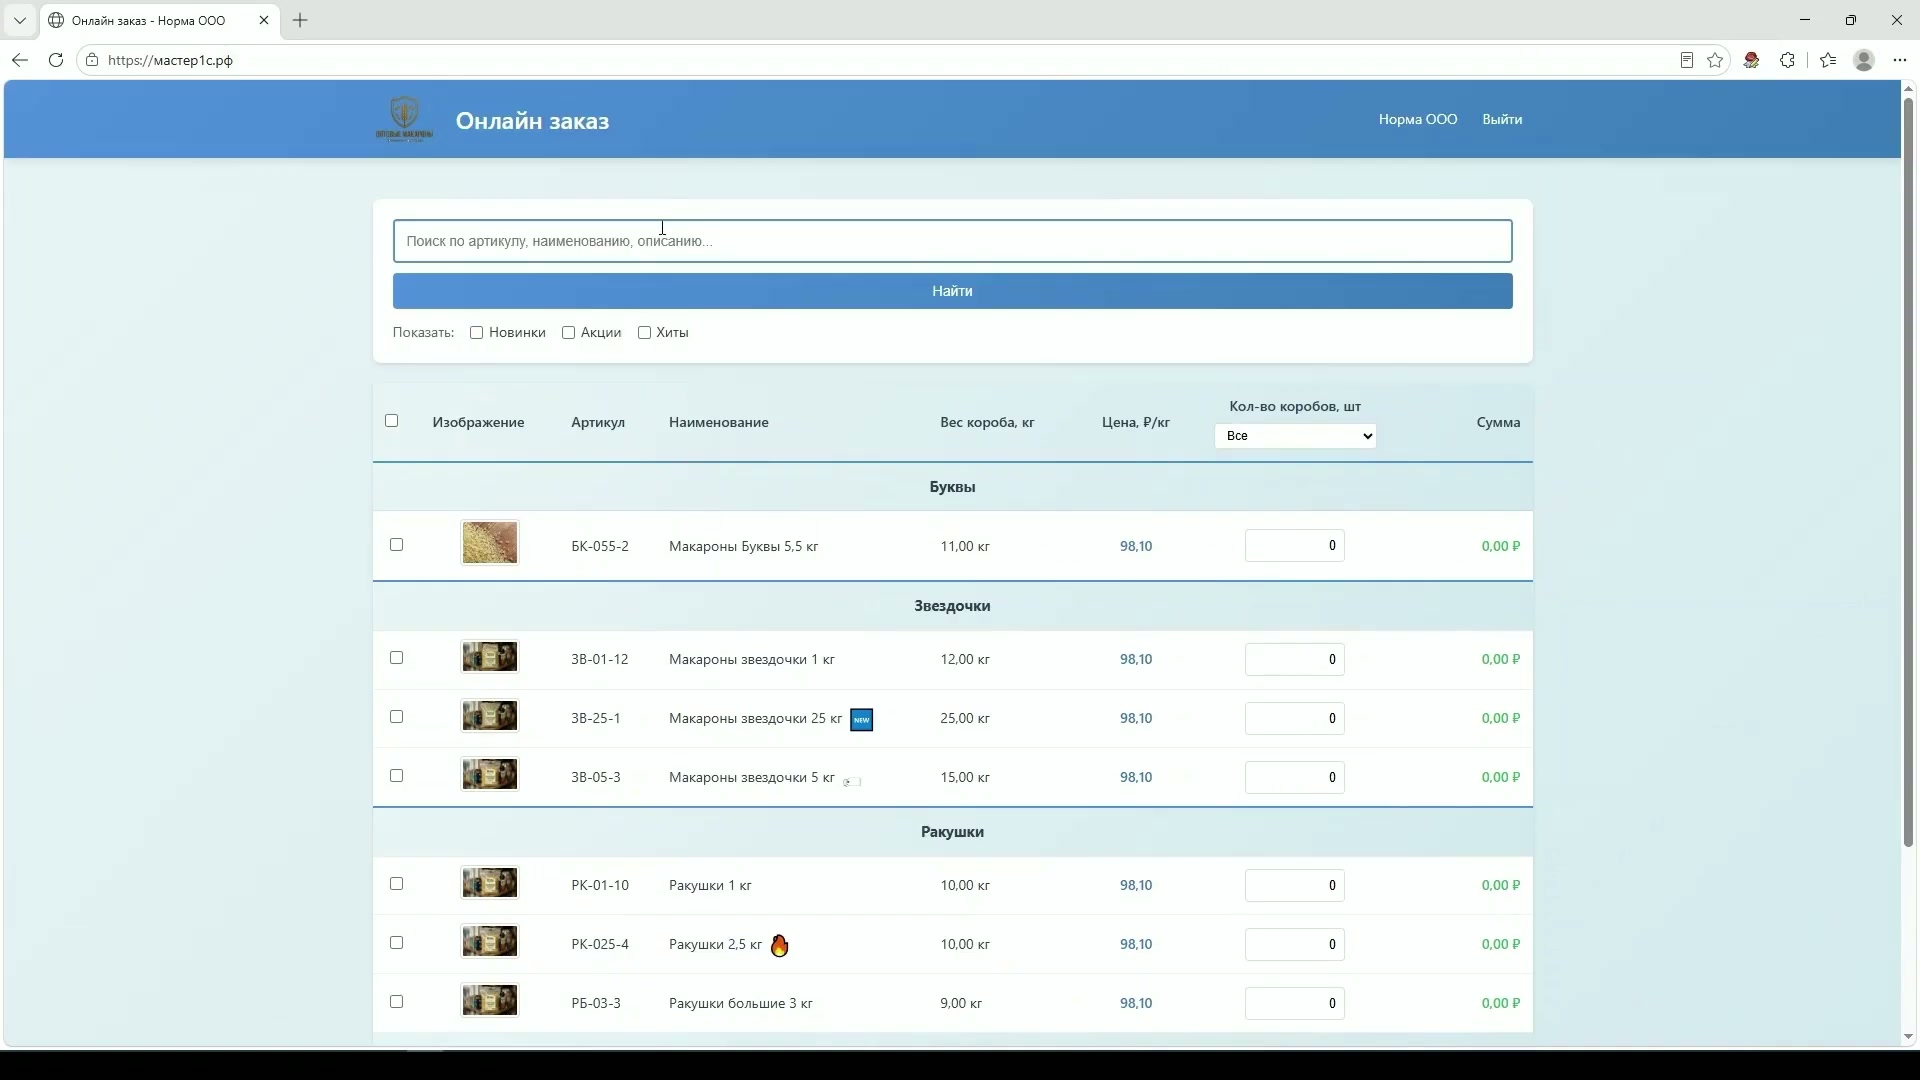The width and height of the screenshot is (1920, 1080).
Task: Open the Кол-во коробов filter dropdown
Action: pos(1295,436)
